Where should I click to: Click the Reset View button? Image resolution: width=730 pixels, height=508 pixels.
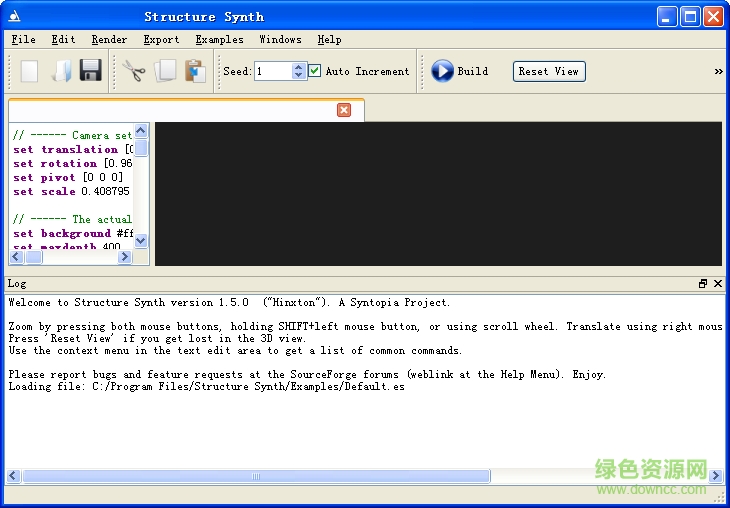pos(549,71)
